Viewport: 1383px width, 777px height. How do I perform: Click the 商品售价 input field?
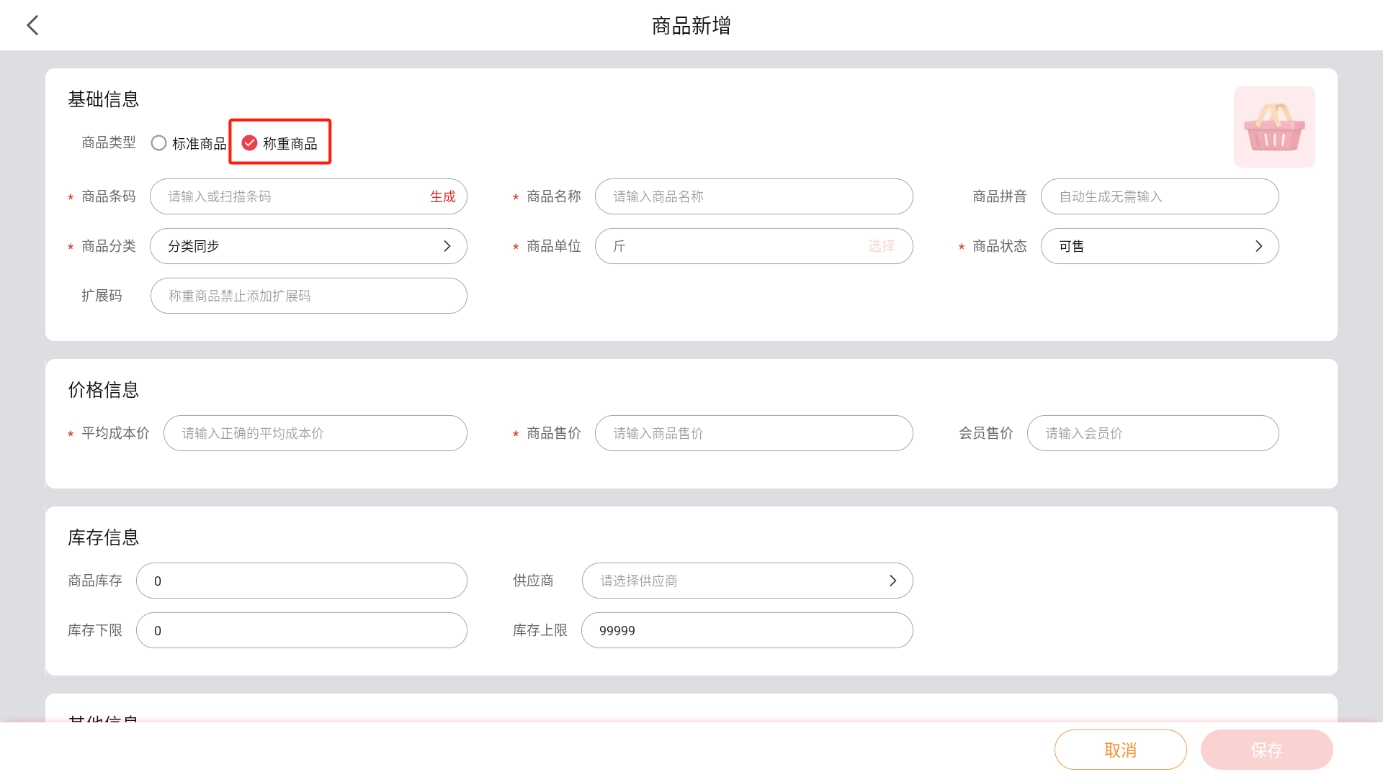tap(753, 434)
